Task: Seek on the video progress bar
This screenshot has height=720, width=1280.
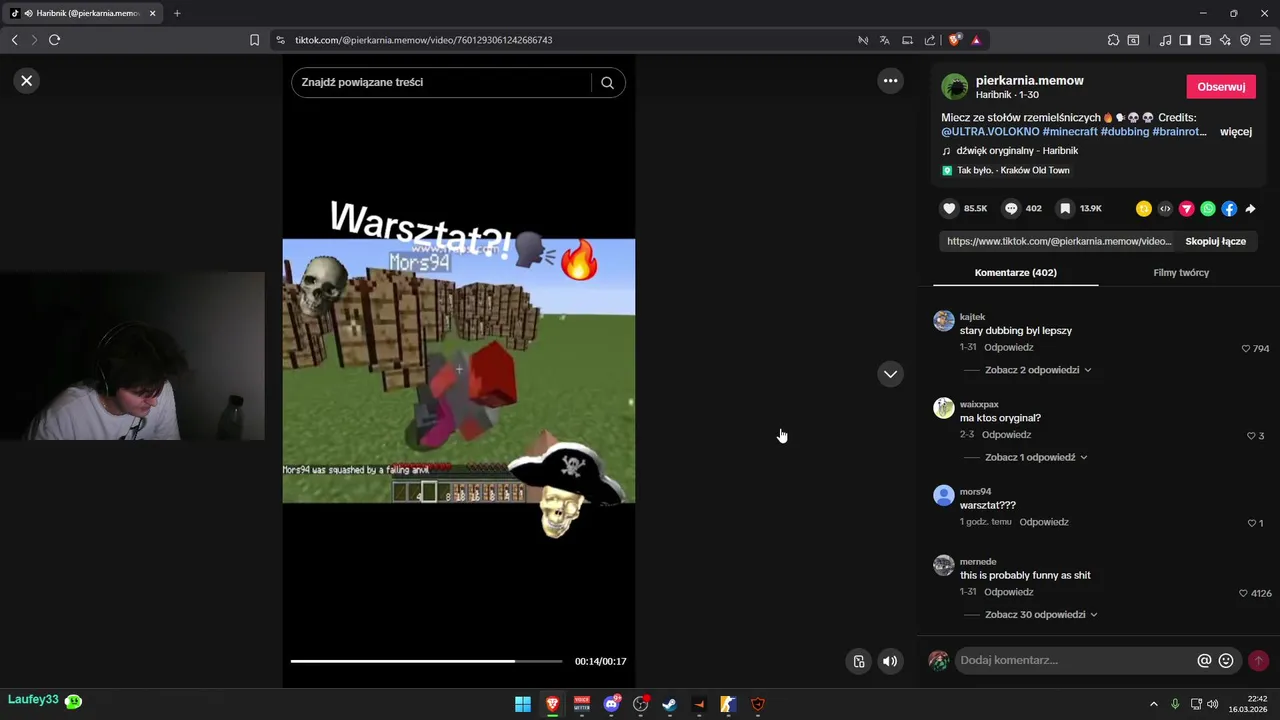Action: coord(426,661)
